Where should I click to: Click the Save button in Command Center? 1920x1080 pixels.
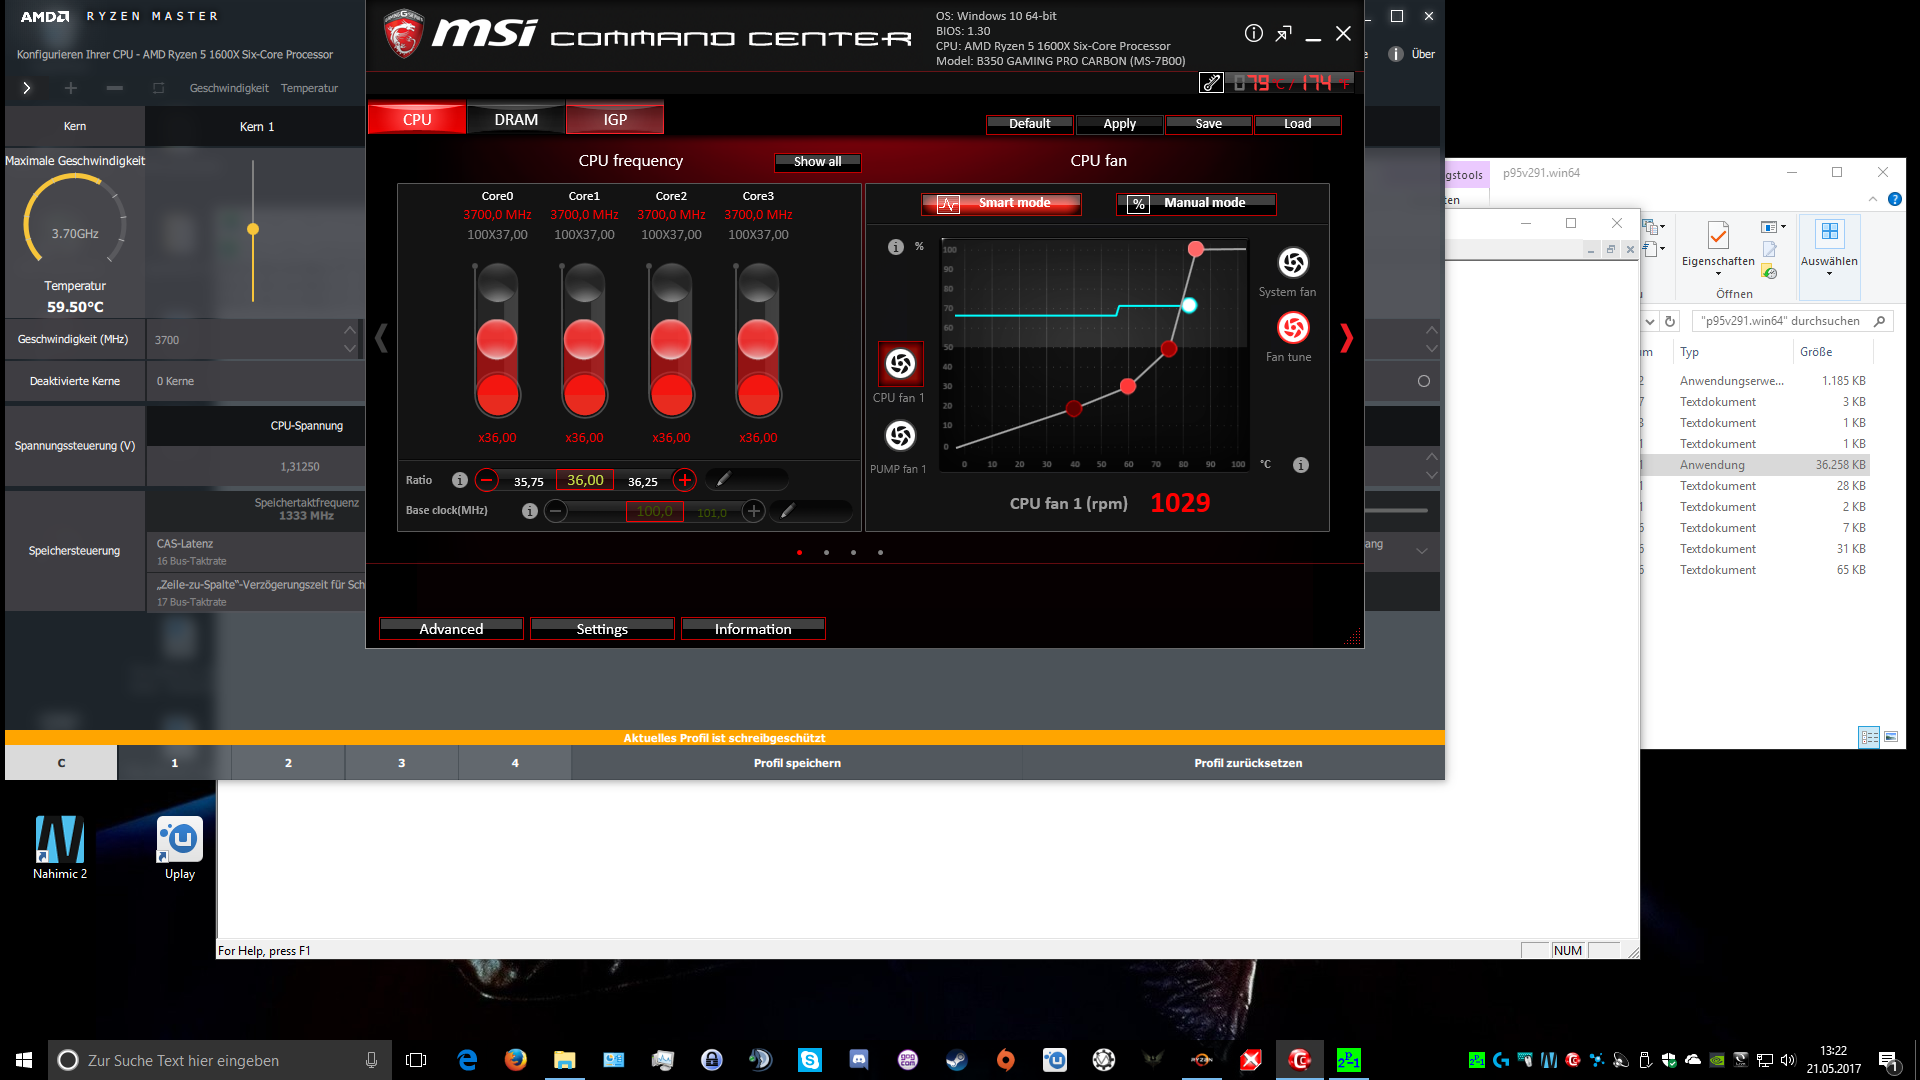[x=1208, y=124]
